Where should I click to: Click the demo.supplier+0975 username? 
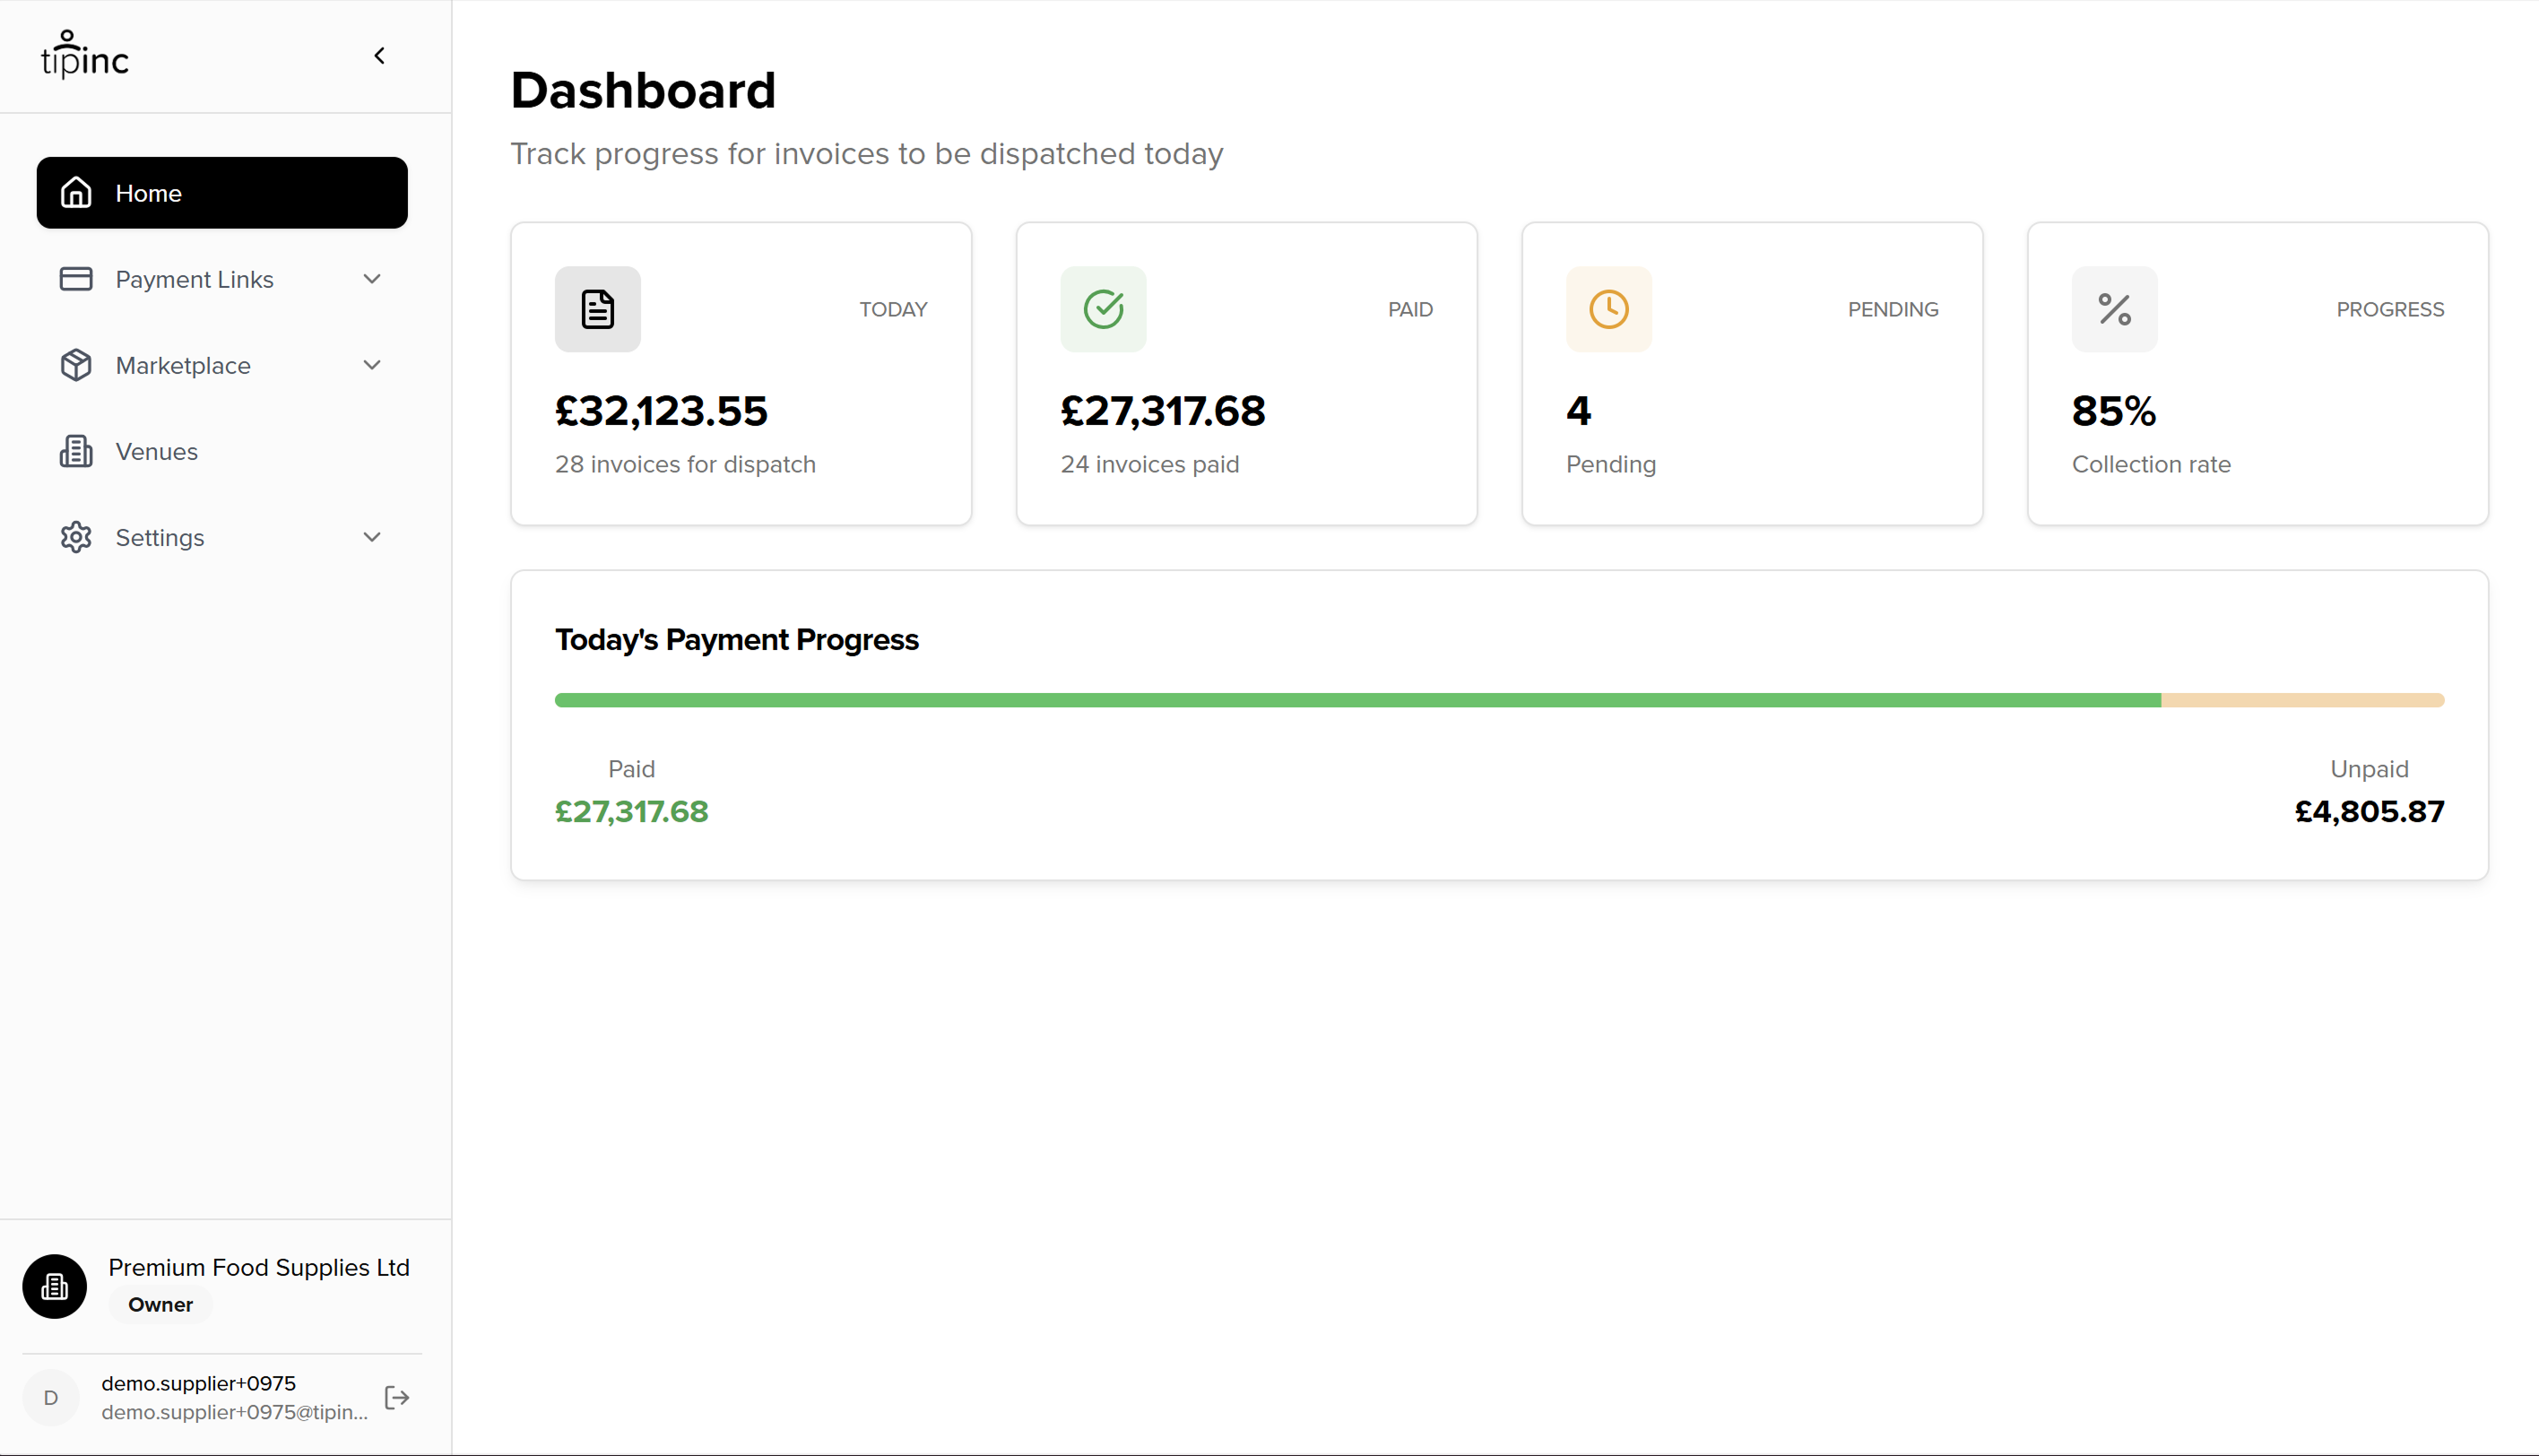pyautogui.click(x=198, y=1383)
